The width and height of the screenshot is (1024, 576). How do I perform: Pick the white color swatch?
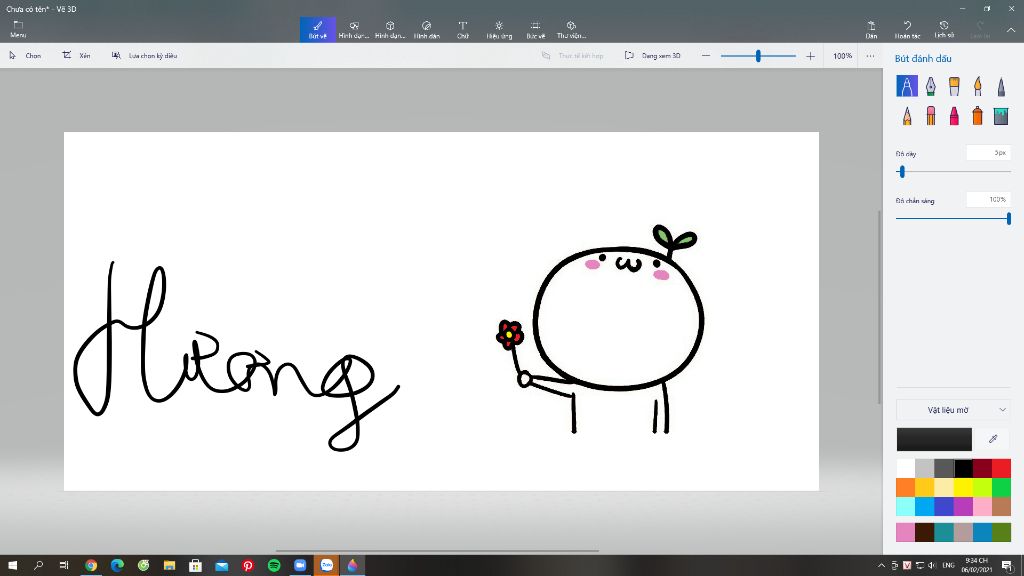coord(905,468)
